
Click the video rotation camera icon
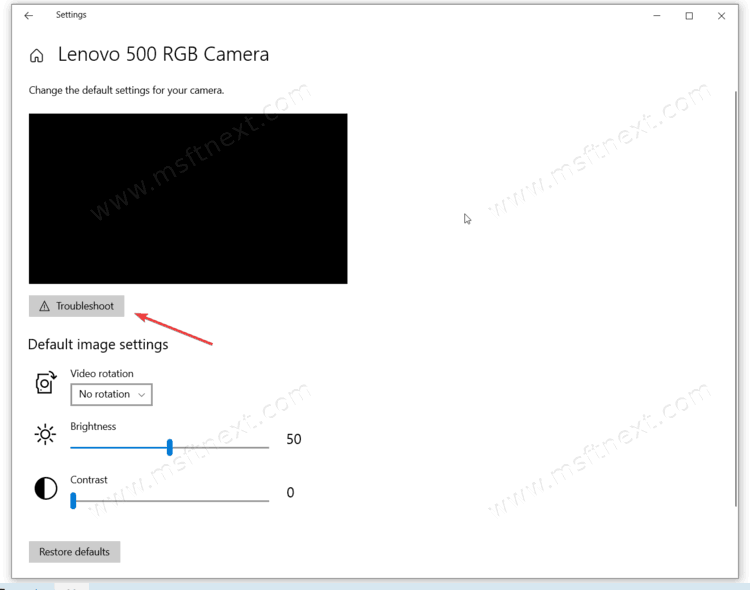point(46,383)
